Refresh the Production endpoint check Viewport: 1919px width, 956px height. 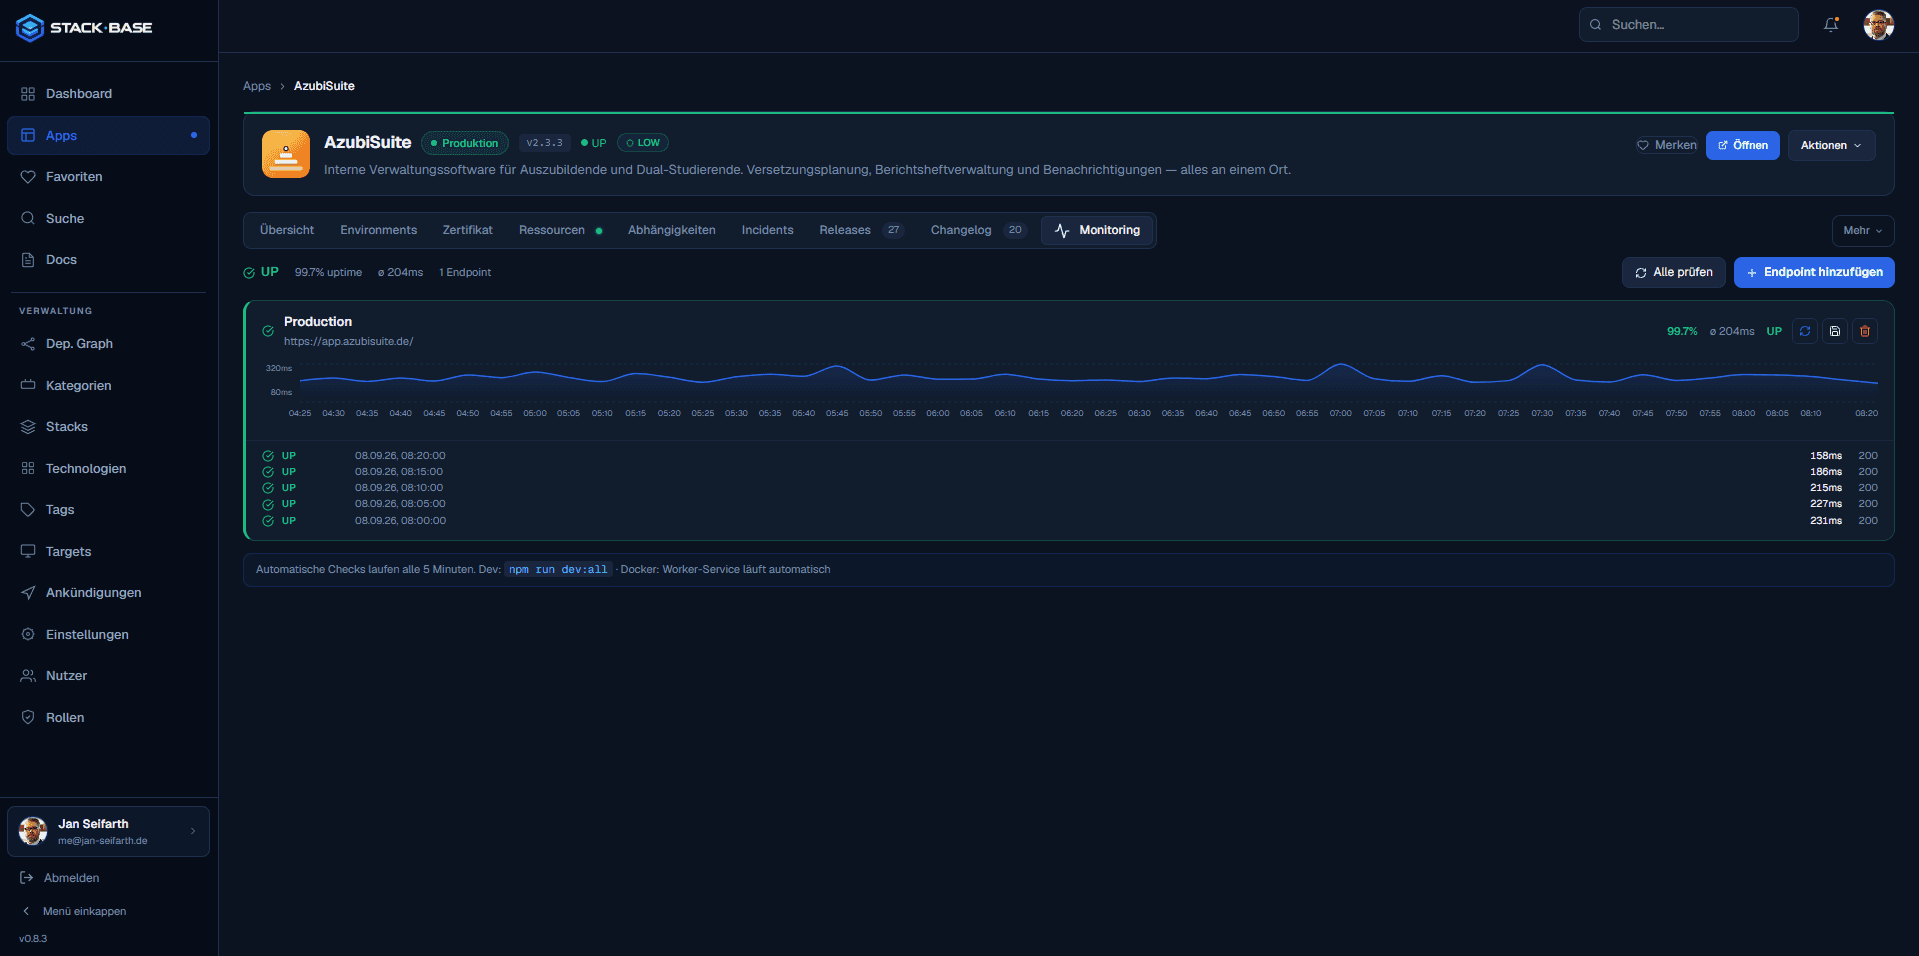[x=1805, y=331]
